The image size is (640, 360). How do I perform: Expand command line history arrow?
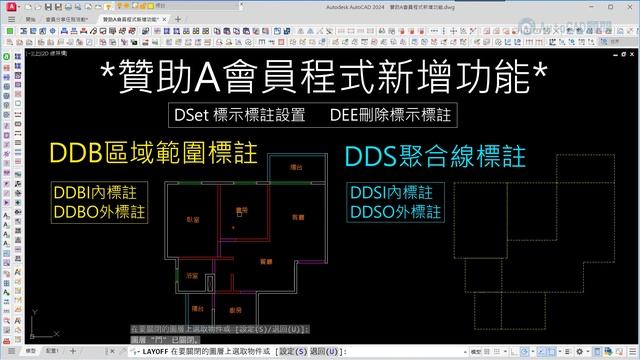(465, 351)
